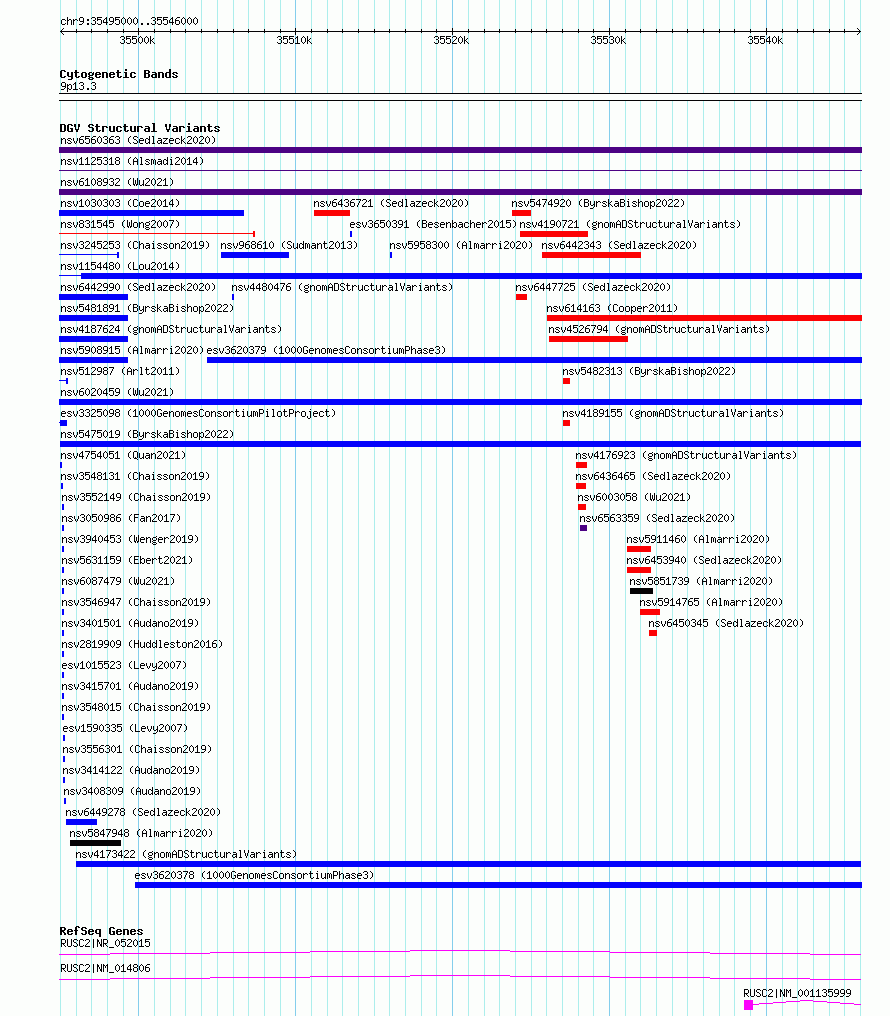
Task: Open nsv5908915 (Almarri2020) label
Action: point(131,351)
